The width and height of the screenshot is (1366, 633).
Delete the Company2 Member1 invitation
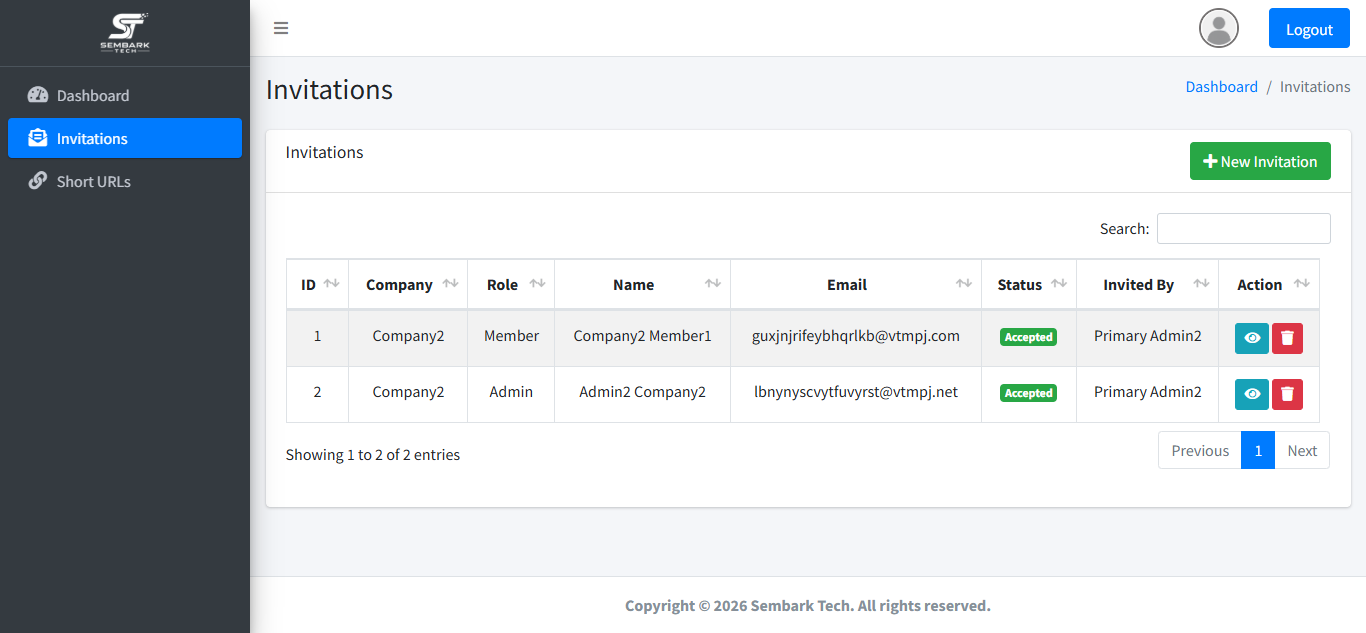click(x=1287, y=338)
